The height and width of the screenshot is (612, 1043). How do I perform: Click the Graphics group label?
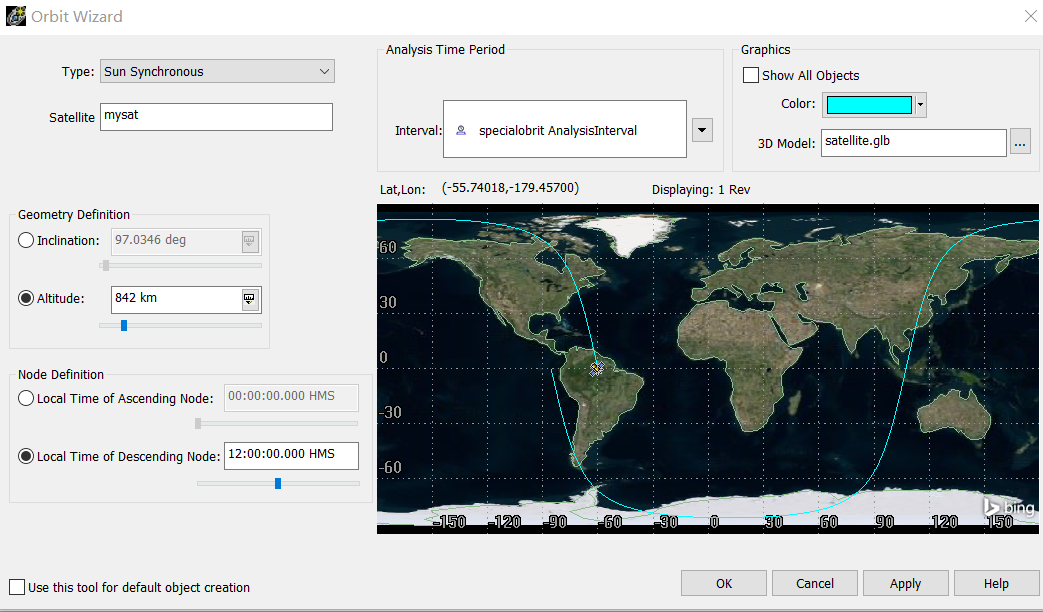[x=766, y=49]
